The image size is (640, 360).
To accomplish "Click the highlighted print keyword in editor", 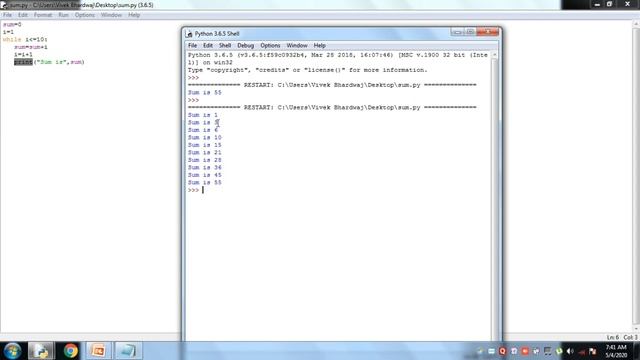I will click(23, 62).
